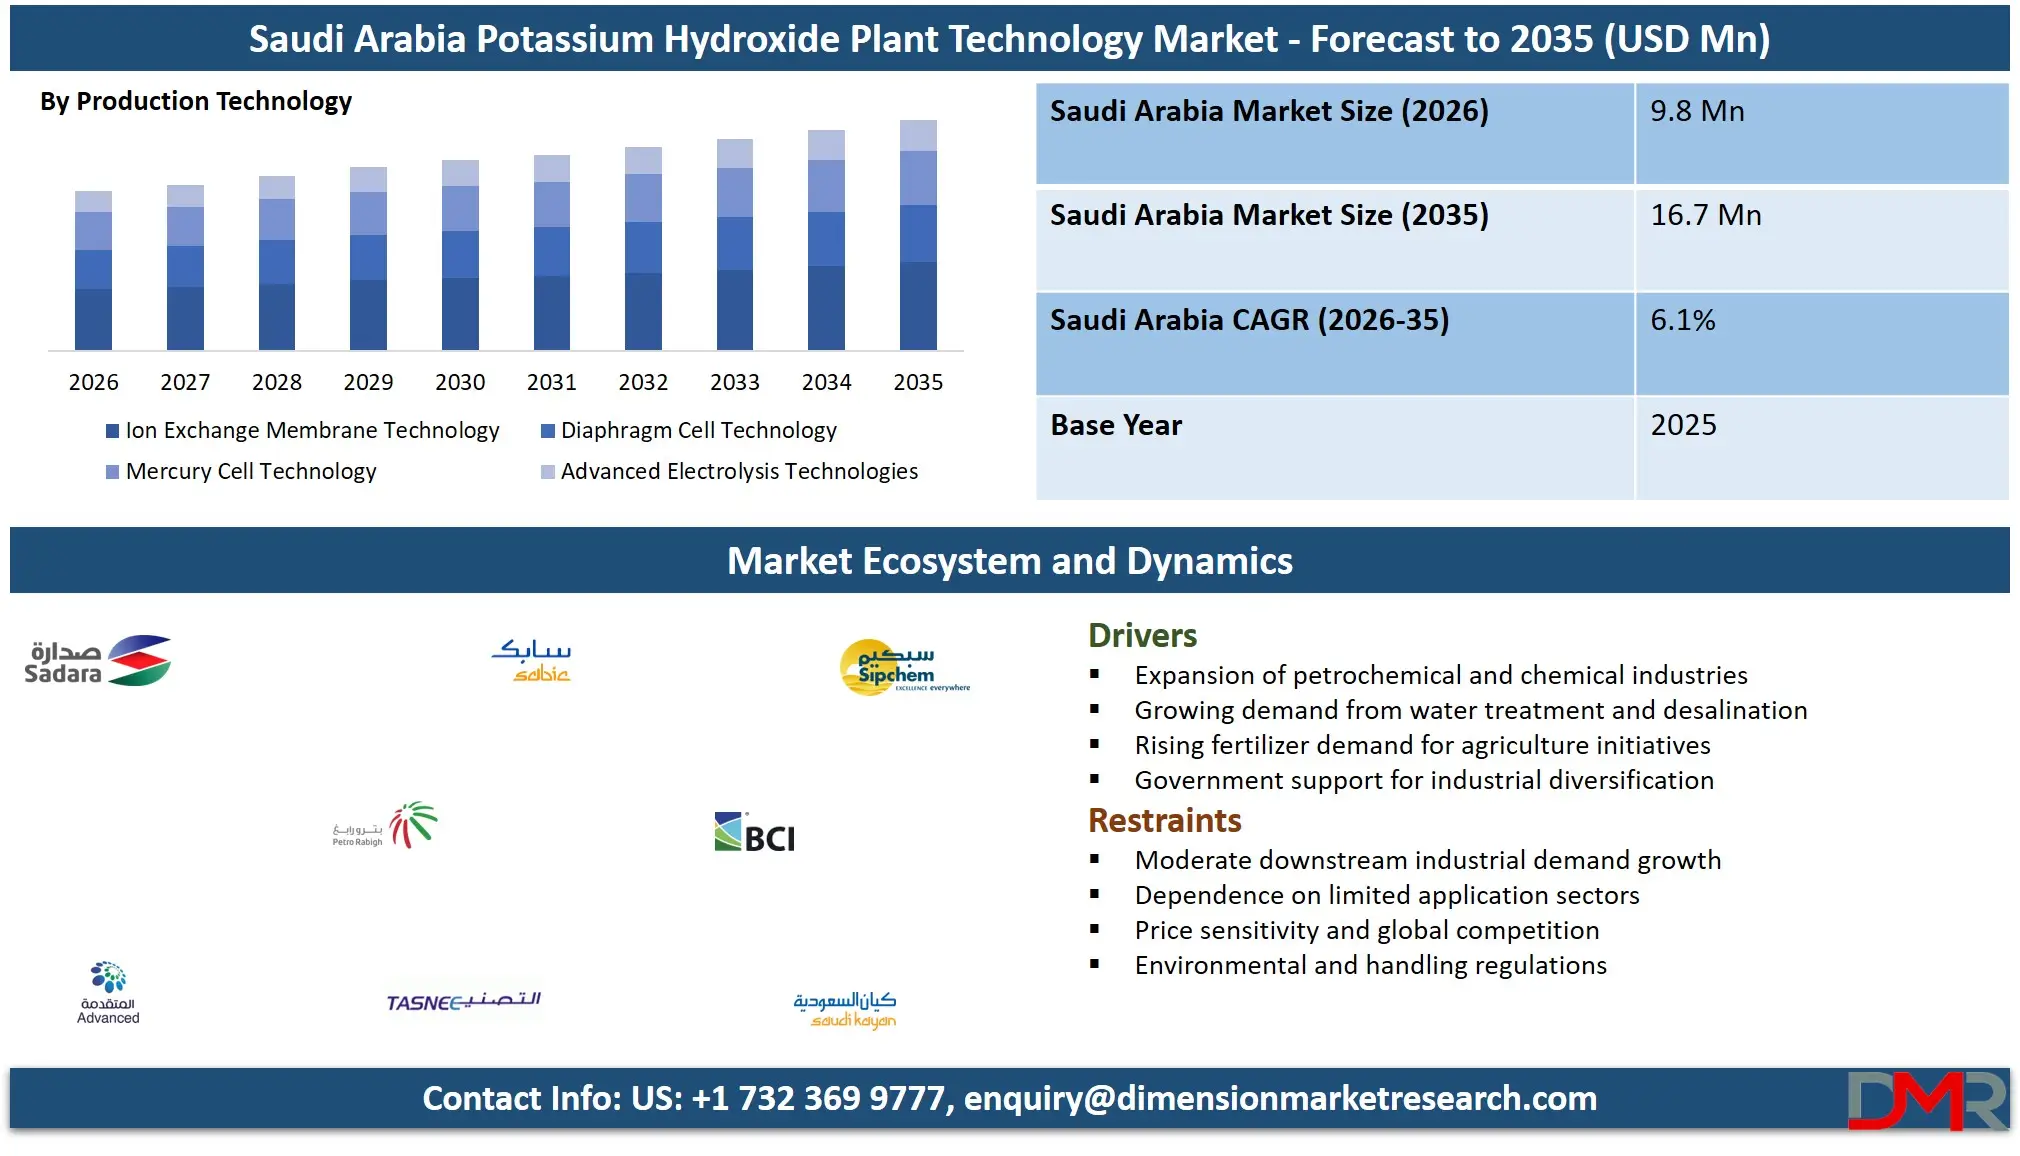Expand the Drivers heading
Screen dimensions: 2020x1156
(1142, 635)
